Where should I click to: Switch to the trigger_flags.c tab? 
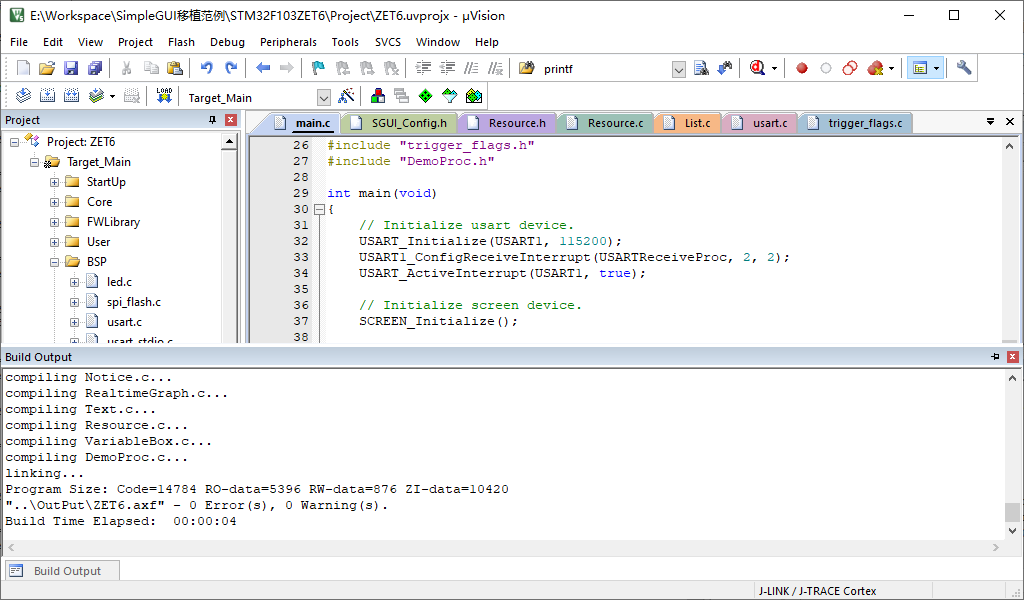click(x=856, y=123)
